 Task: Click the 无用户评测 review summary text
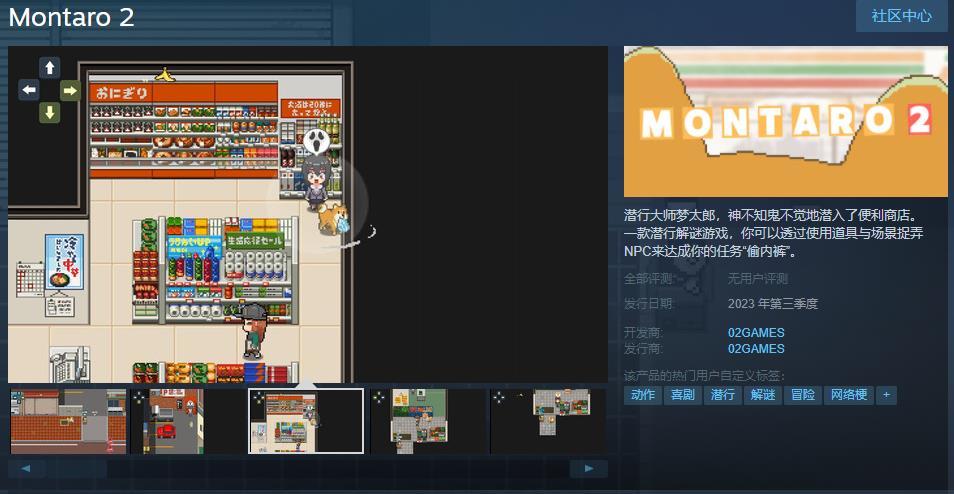pos(757,279)
